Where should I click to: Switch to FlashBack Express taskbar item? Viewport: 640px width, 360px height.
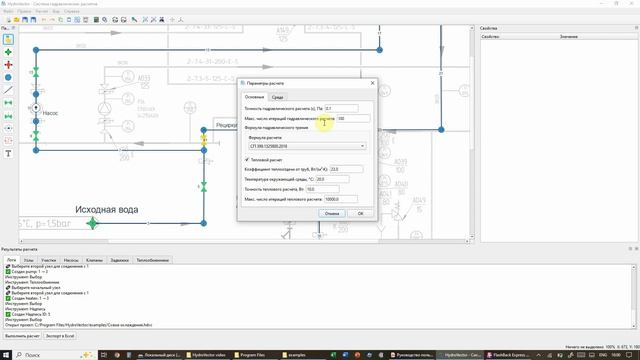click(x=509, y=355)
